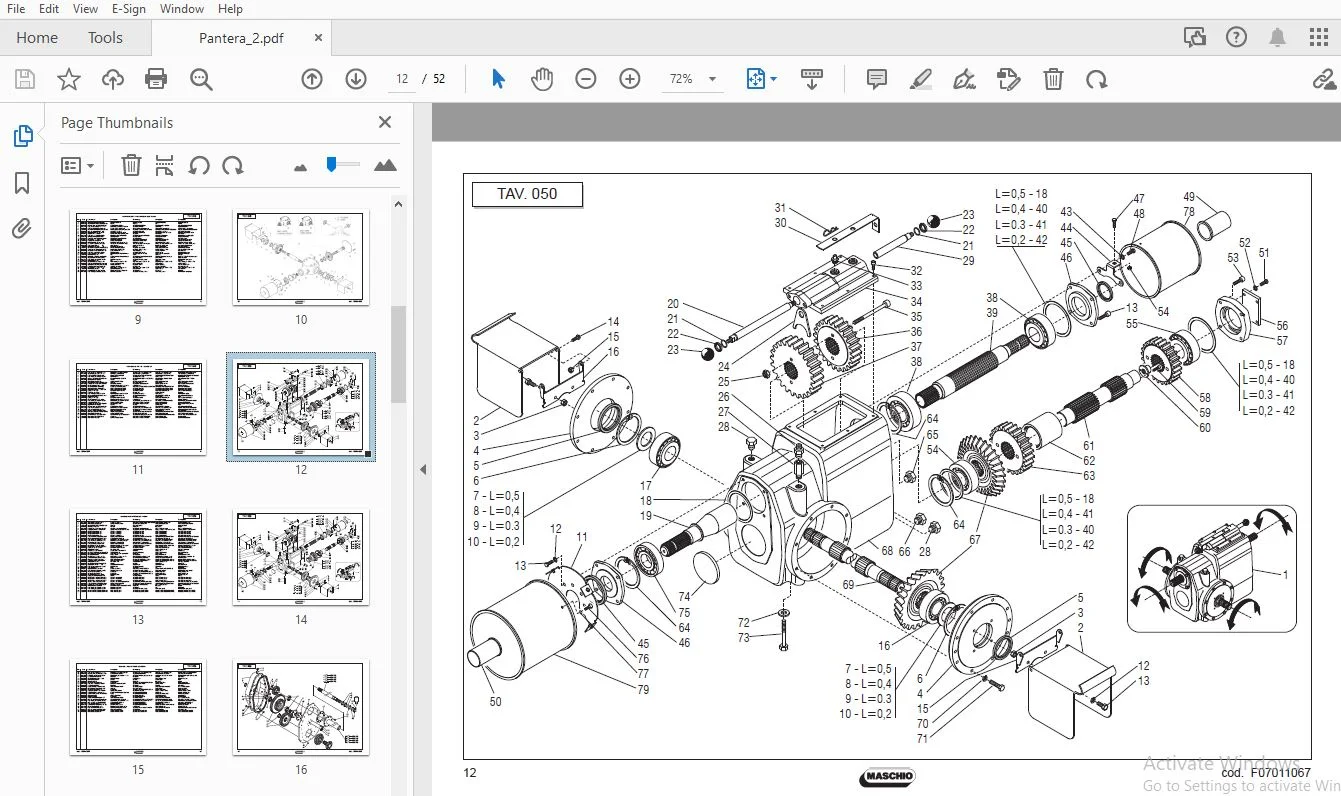This screenshot has width=1341, height=796.
Task: Open Help with the question mark icon
Action: pyautogui.click(x=1236, y=38)
